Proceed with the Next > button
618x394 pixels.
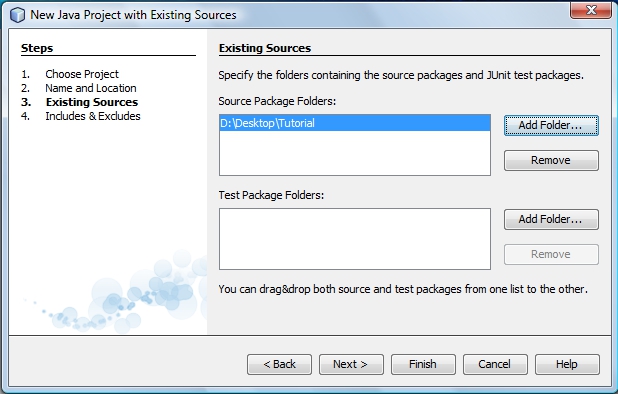coord(351,364)
